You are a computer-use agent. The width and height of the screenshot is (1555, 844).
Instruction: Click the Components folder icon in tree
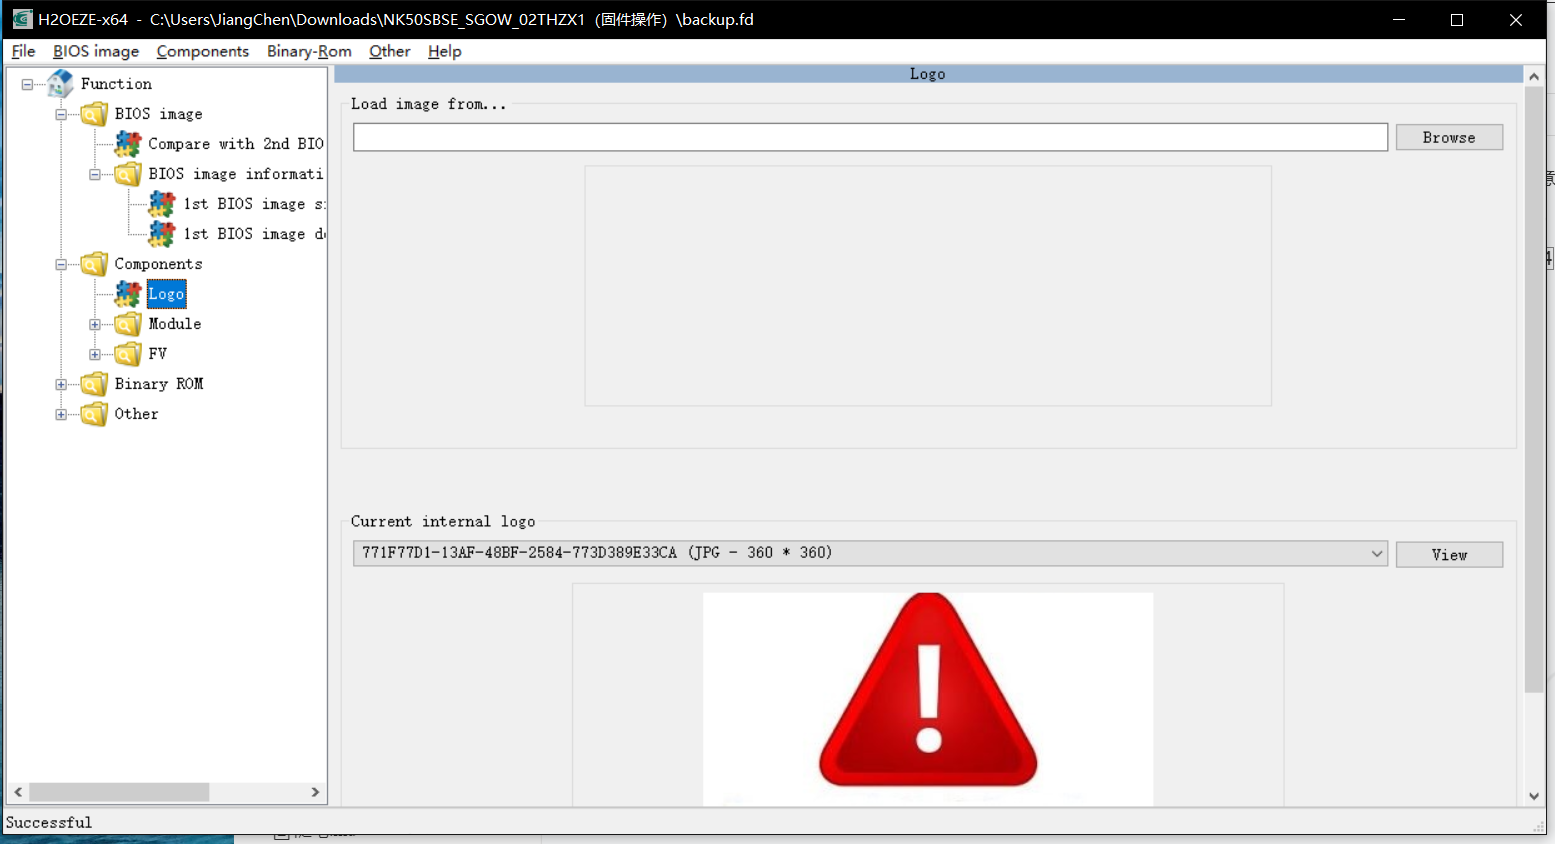pos(94,264)
